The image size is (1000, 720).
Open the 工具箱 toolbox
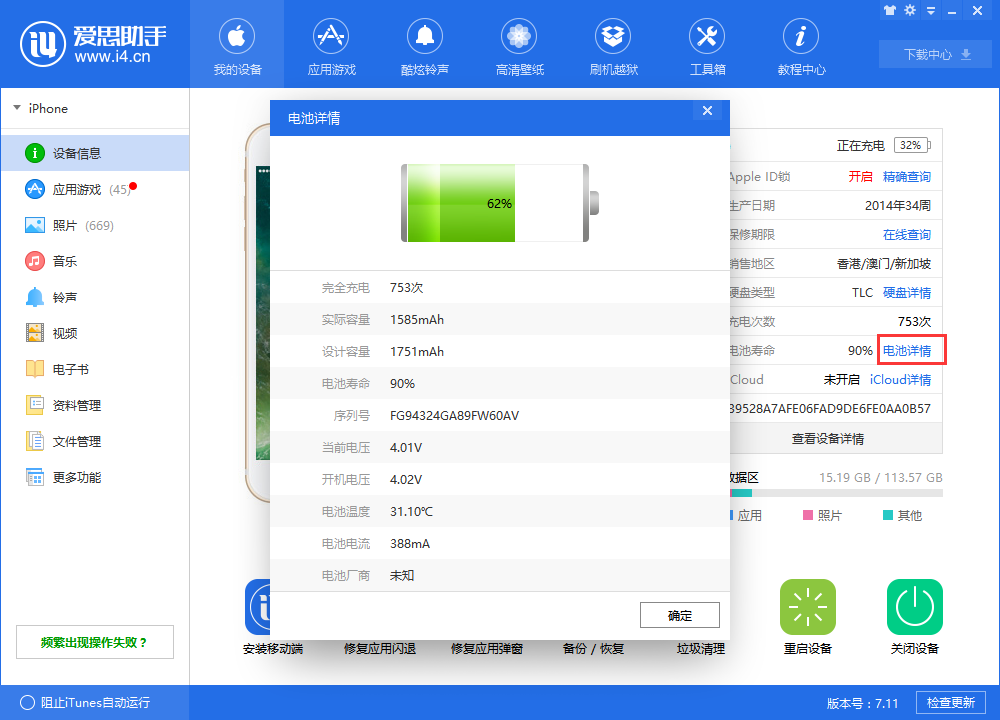707,45
